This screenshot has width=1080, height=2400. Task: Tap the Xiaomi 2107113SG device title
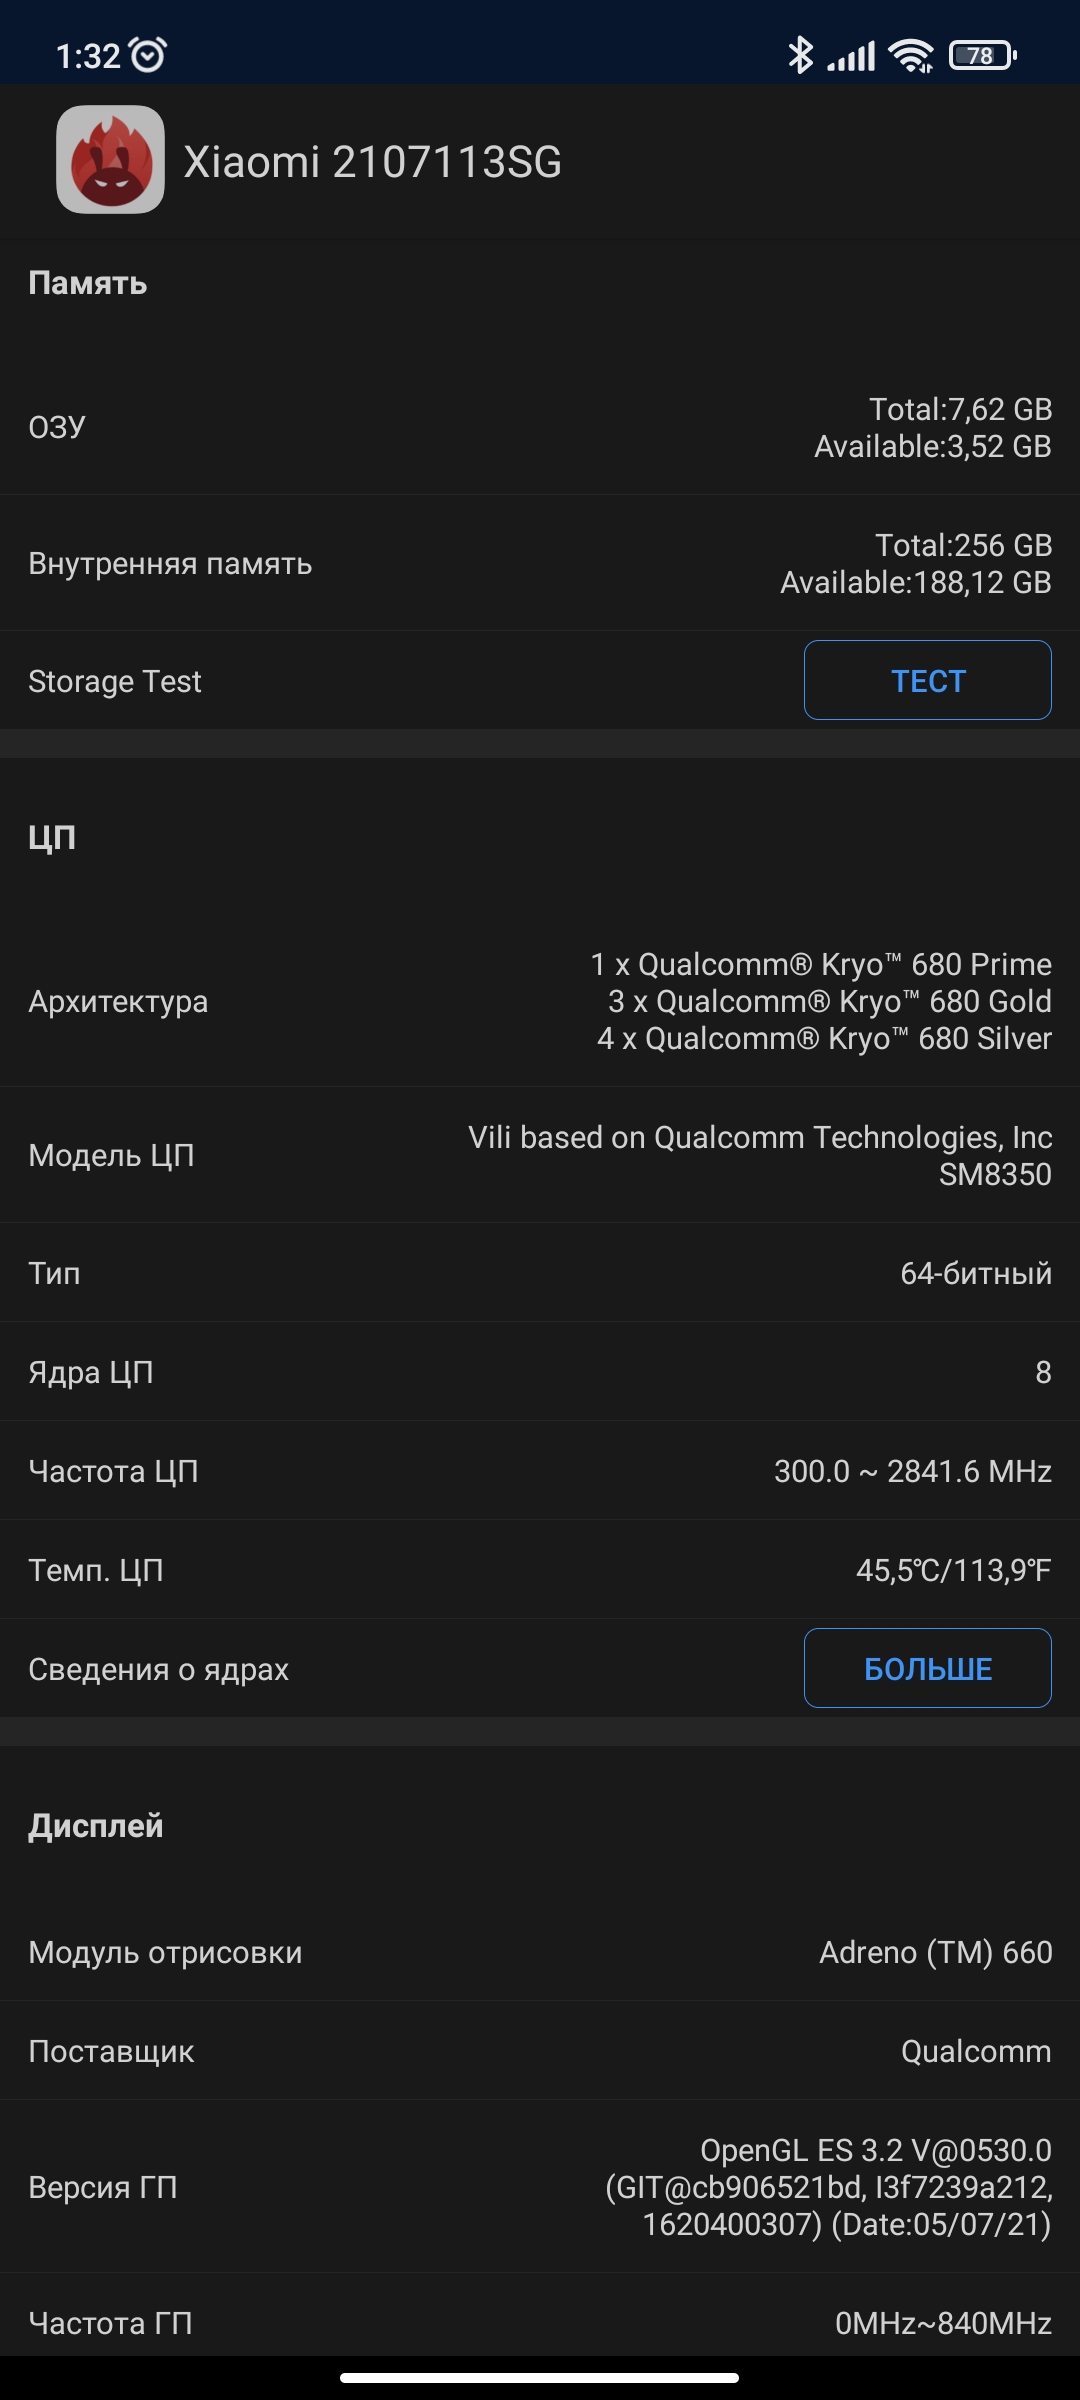click(x=372, y=162)
